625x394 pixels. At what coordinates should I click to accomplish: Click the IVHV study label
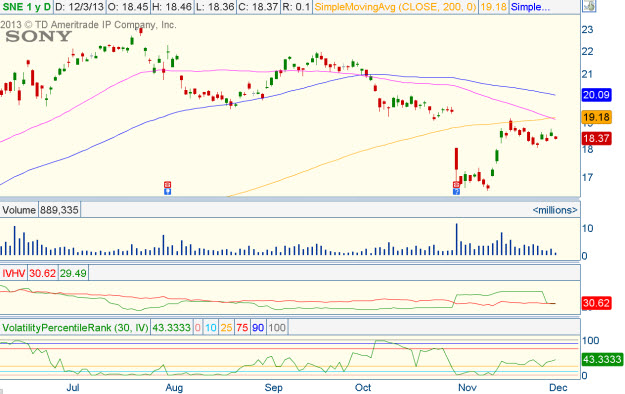tap(14, 273)
